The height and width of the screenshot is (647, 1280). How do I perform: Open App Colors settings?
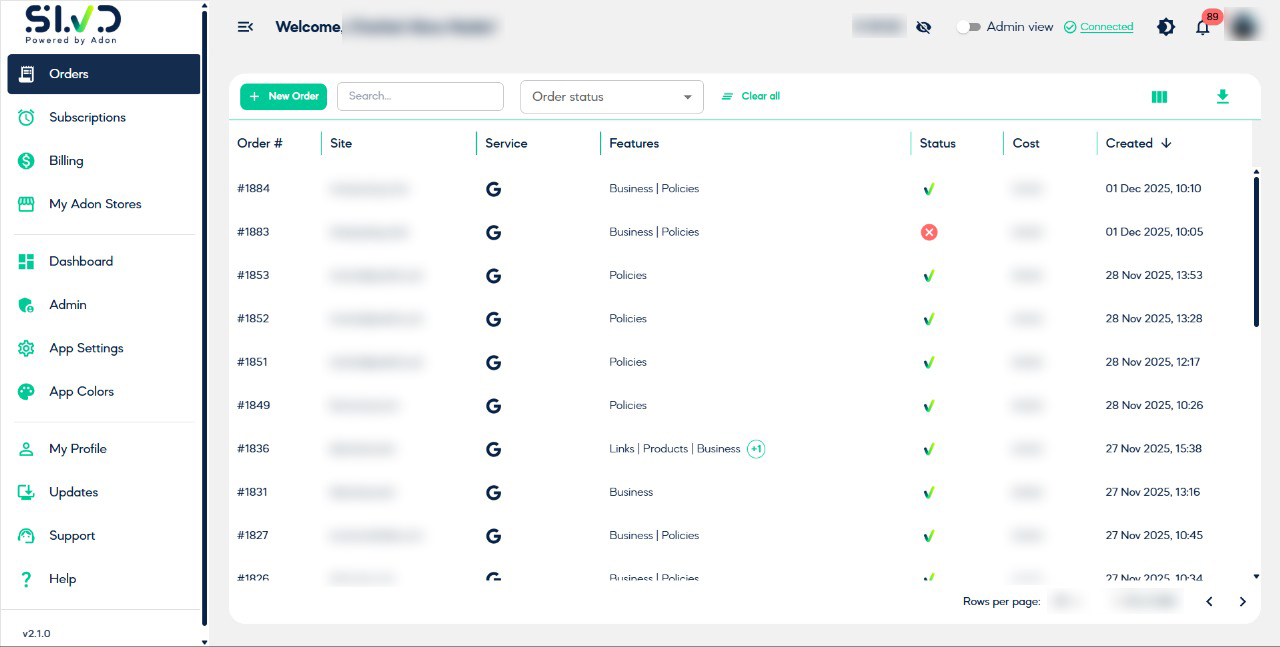(x=81, y=392)
